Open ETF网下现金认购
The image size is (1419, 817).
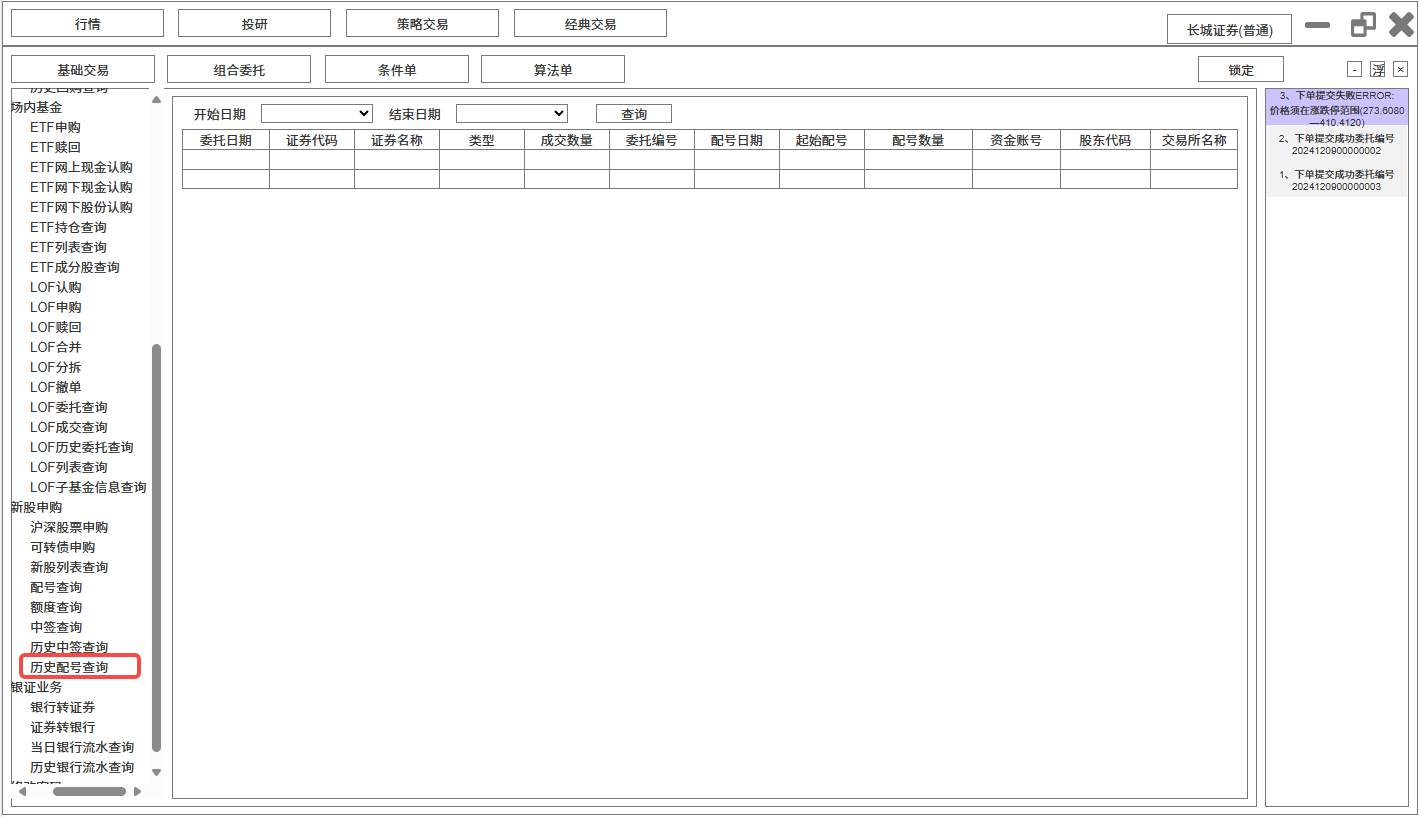81,187
